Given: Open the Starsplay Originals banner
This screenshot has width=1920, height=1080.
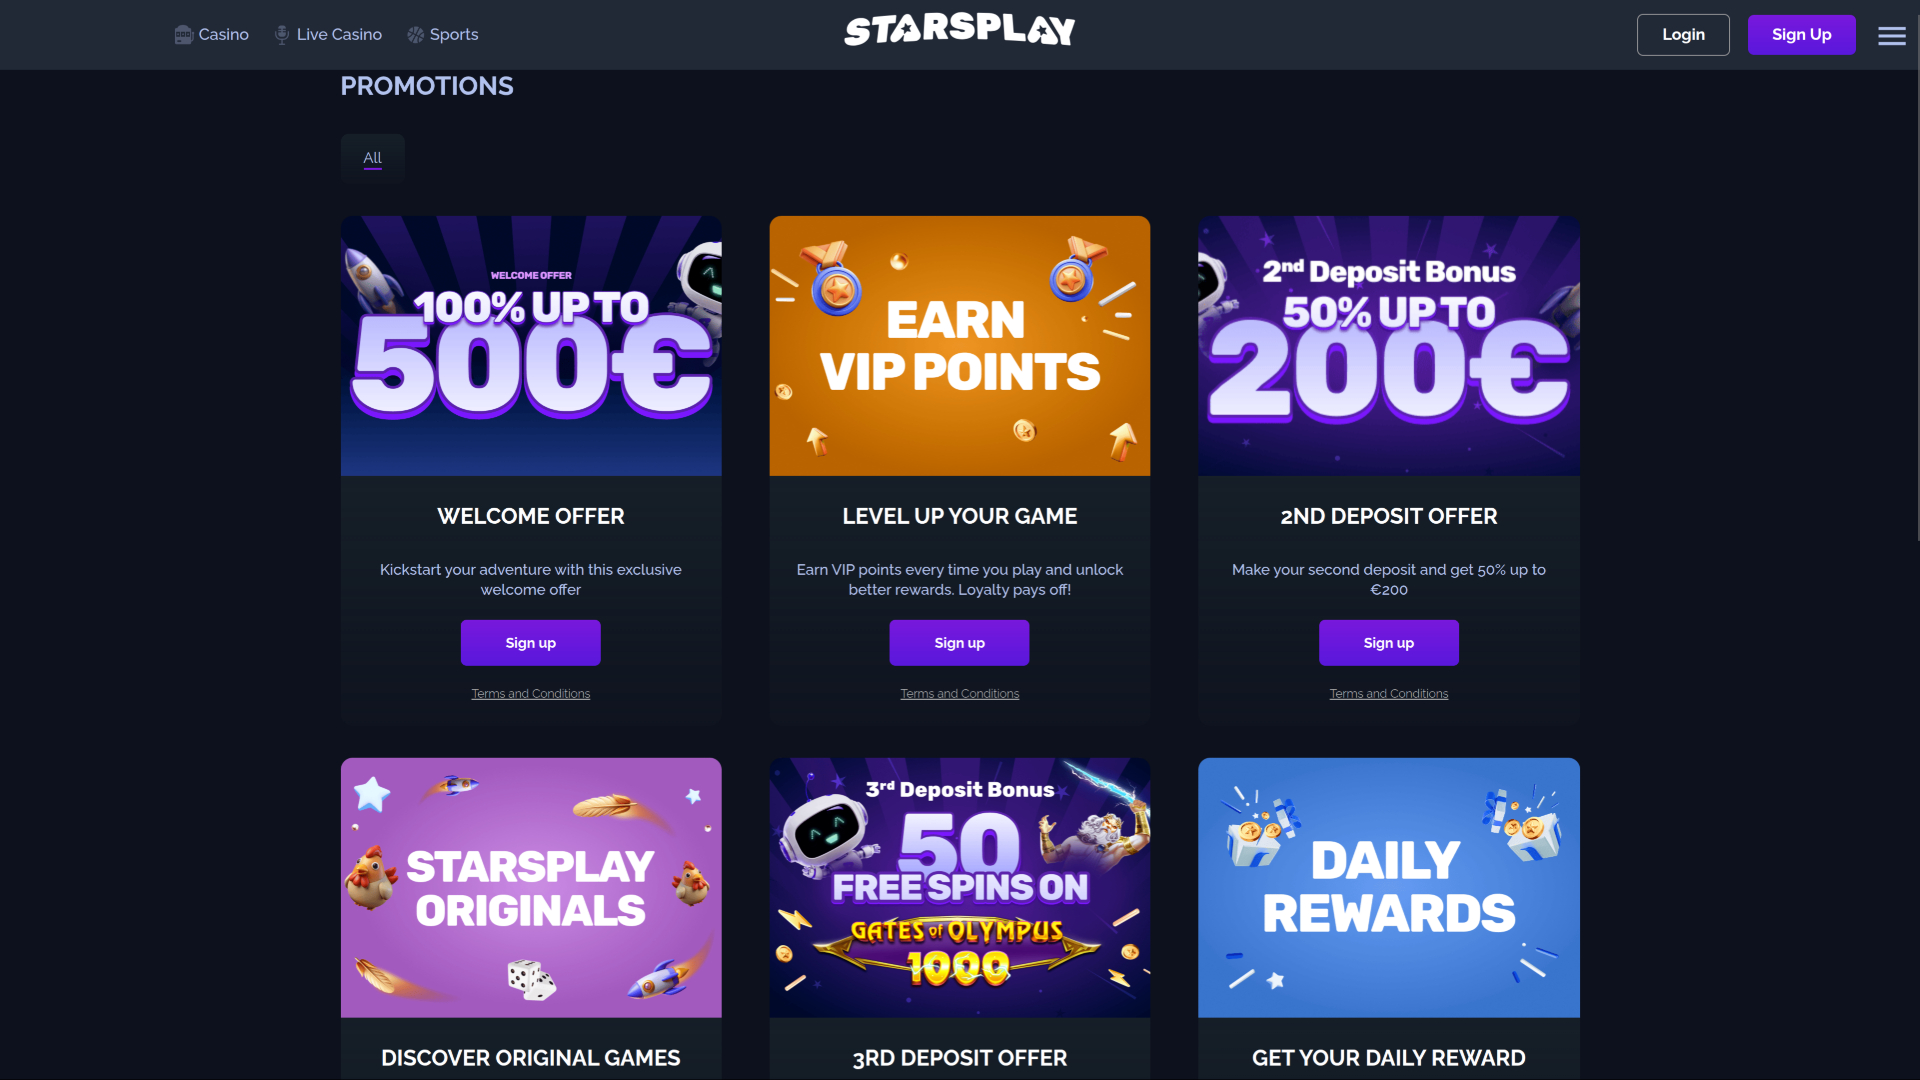Looking at the screenshot, I should (530, 887).
